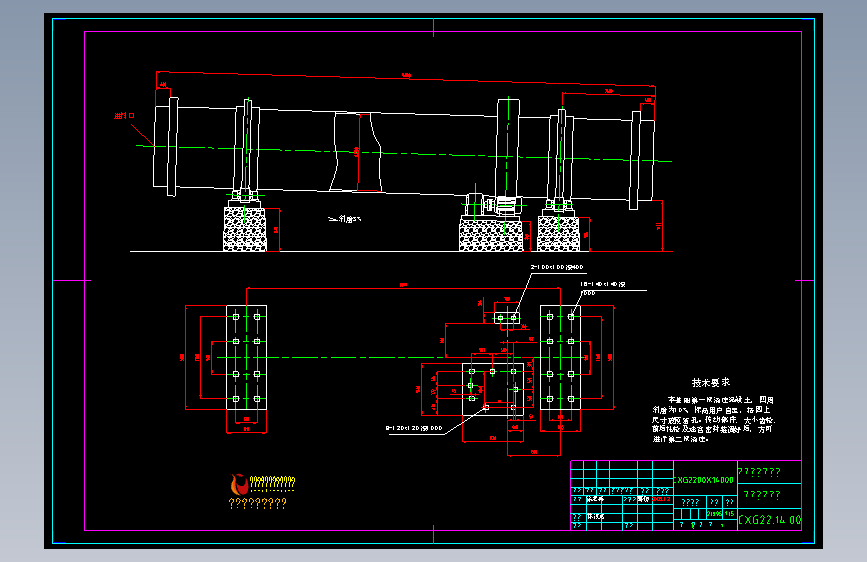
Task: Click the 2-100x100 hole annotation text
Action: pos(557,267)
